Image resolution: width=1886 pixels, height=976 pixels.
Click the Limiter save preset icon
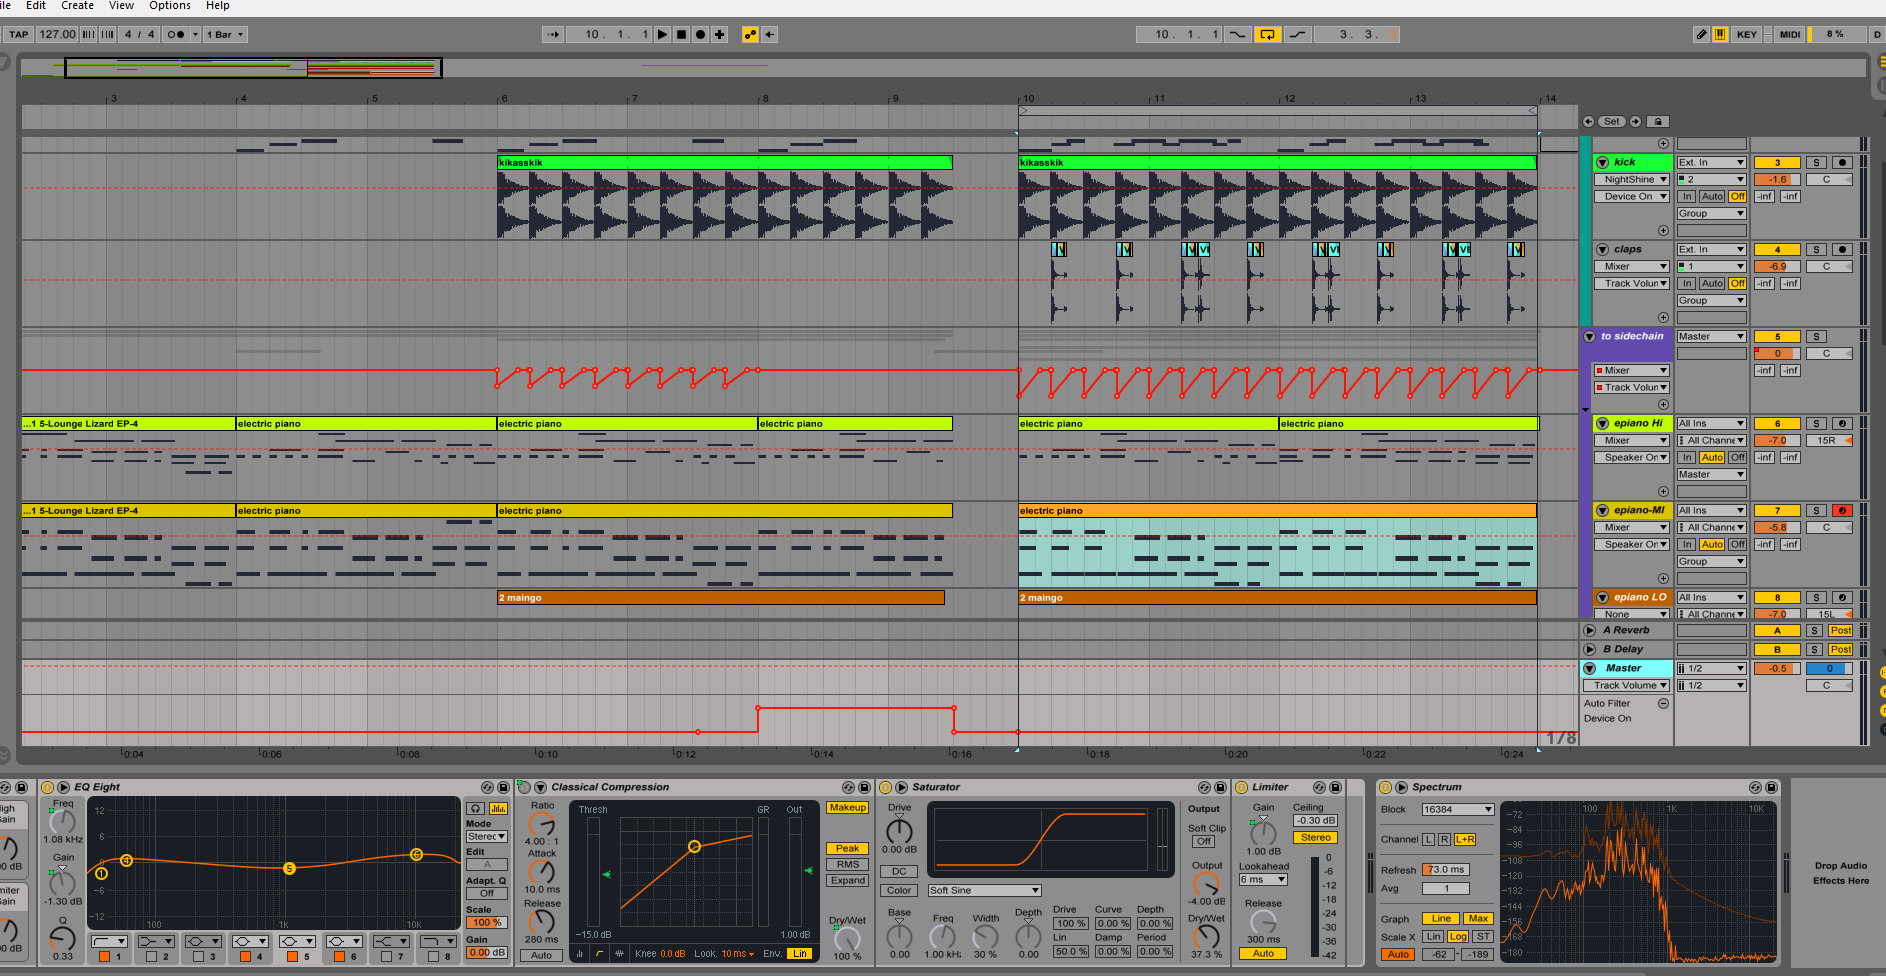[x=1334, y=787]
